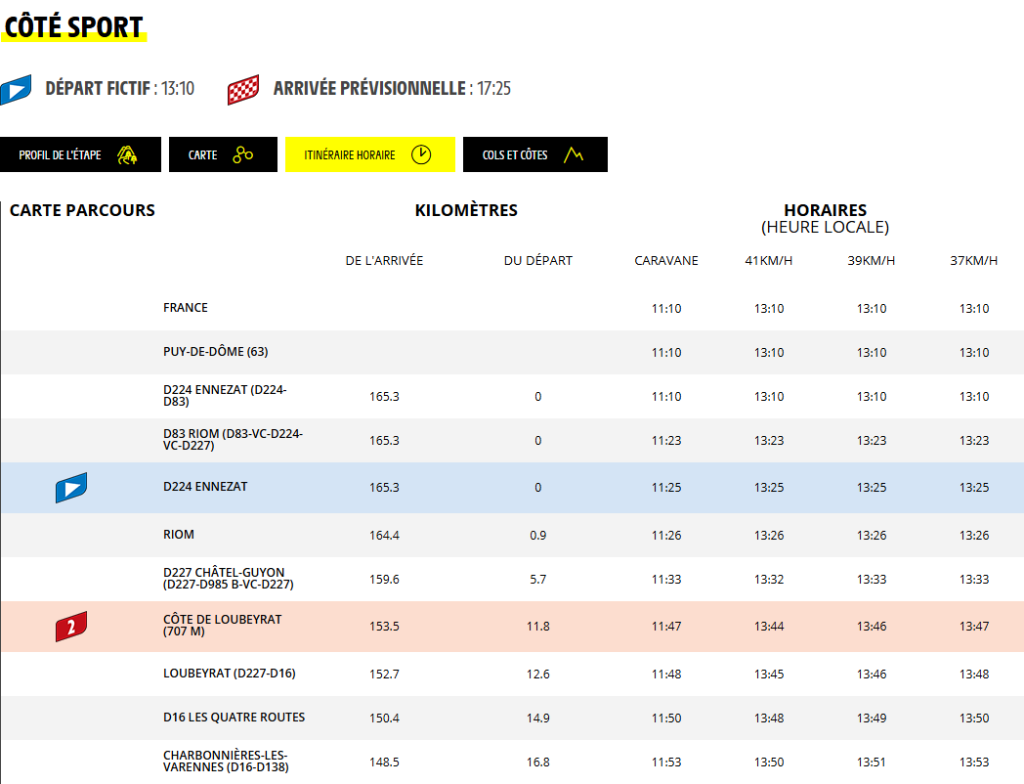Click the red category 2 climb badge
The height and width of the screenshot is (784, 1024).
coord(71,627)
